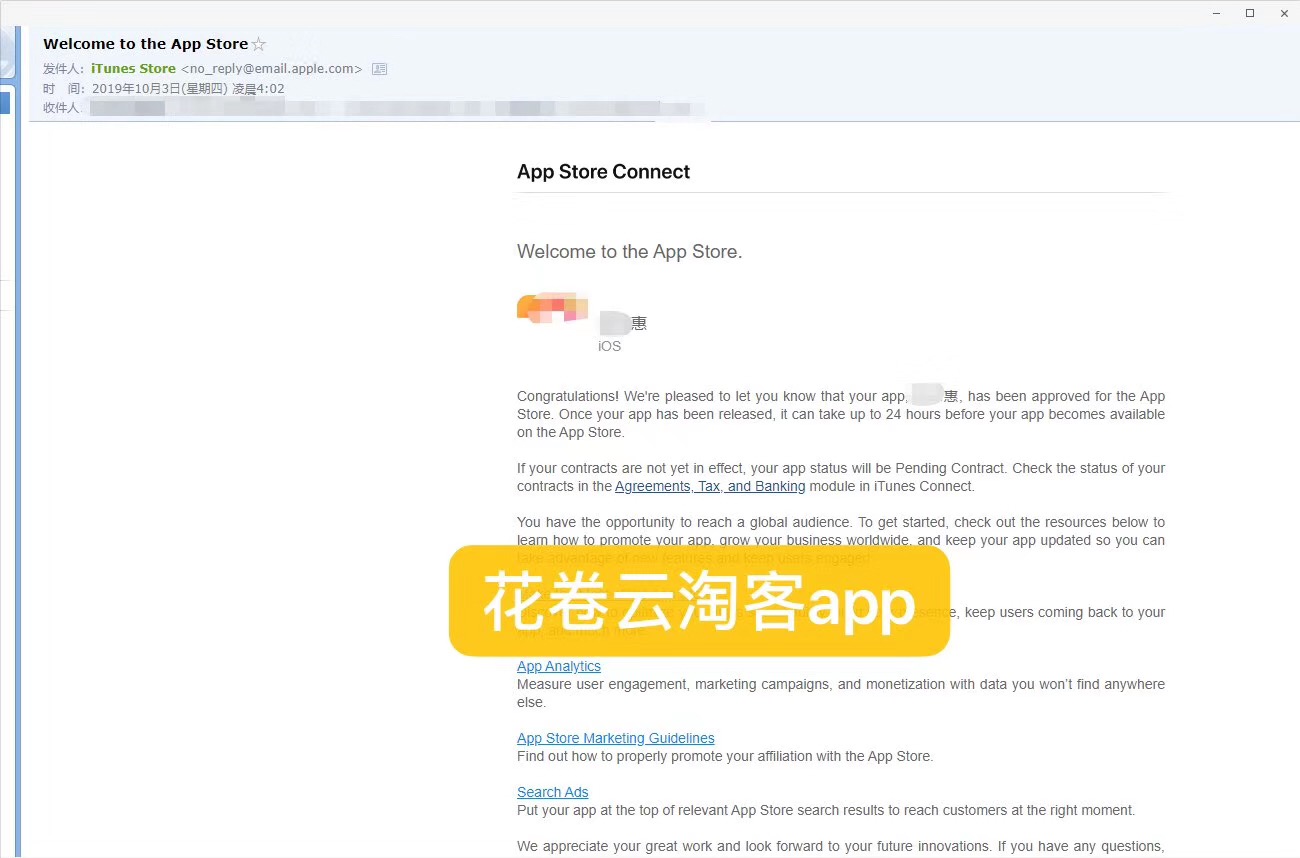This screenshot has width=1300, height=858.
Task: Close the email window
Action: point(1284,13)
